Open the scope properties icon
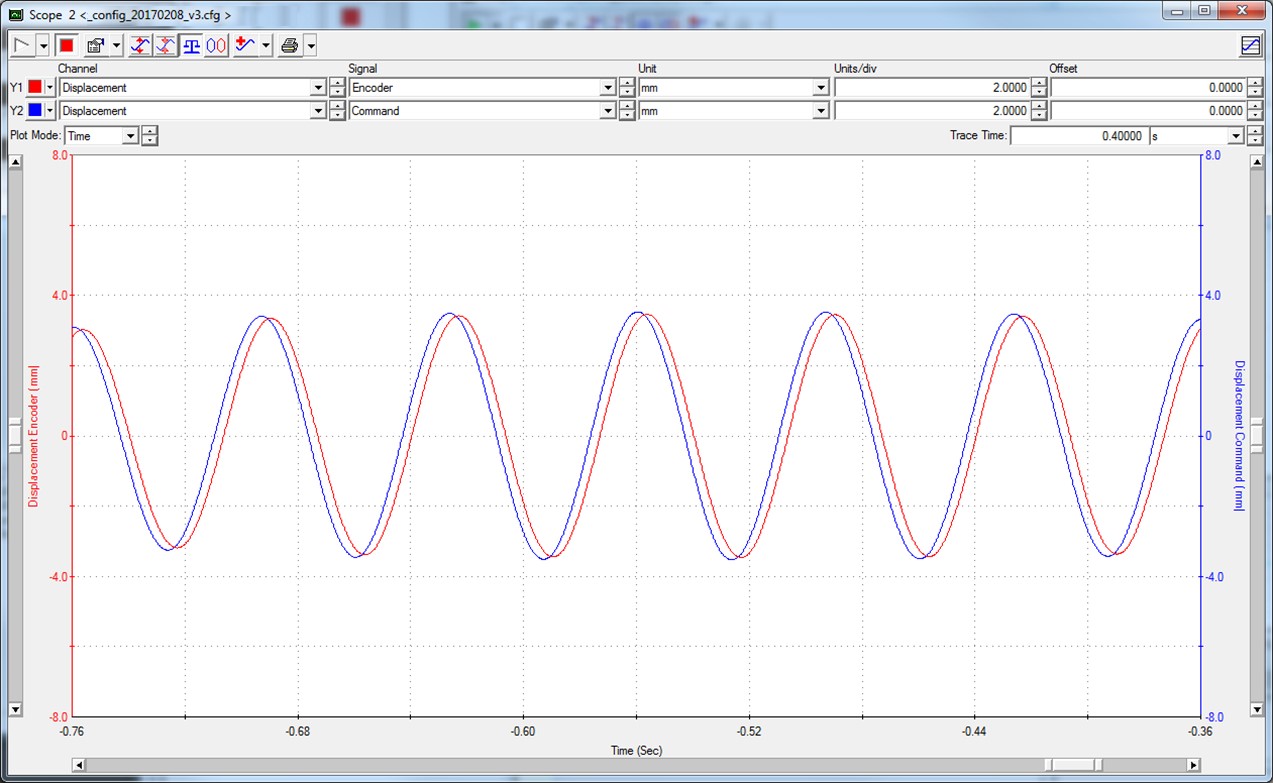The width and height of the screenshot is (1273, 783). click(x=96, y=45)
